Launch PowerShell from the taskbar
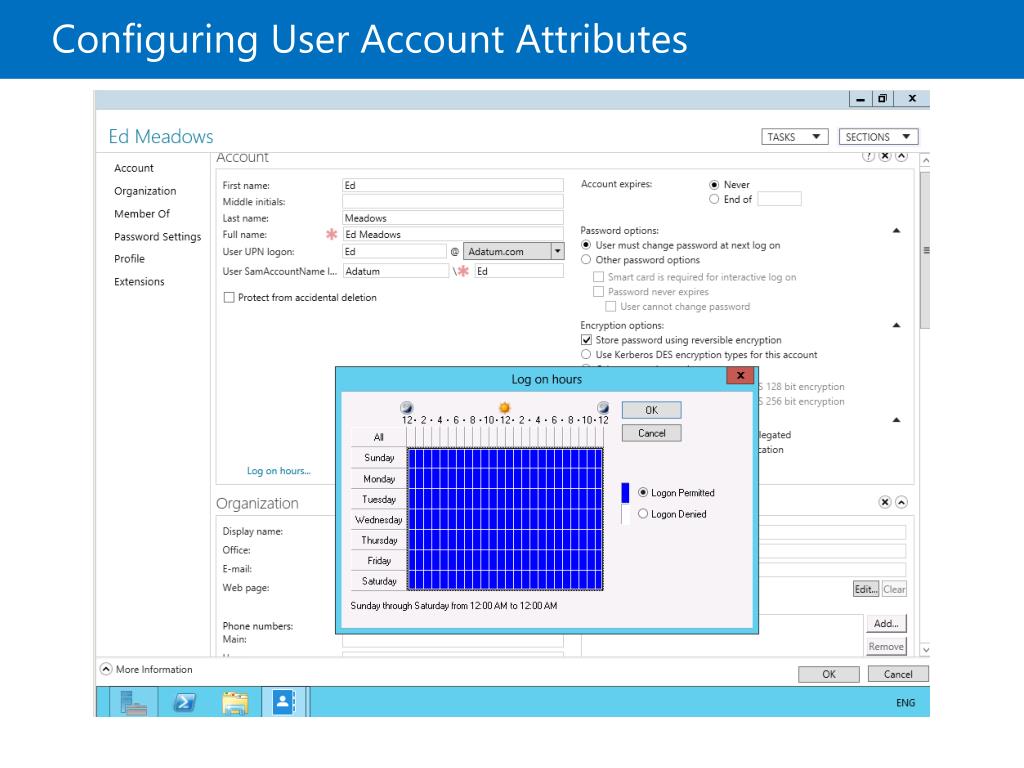Image resolution: width=1024 pixels, height=768 pixels. point(184,703)
